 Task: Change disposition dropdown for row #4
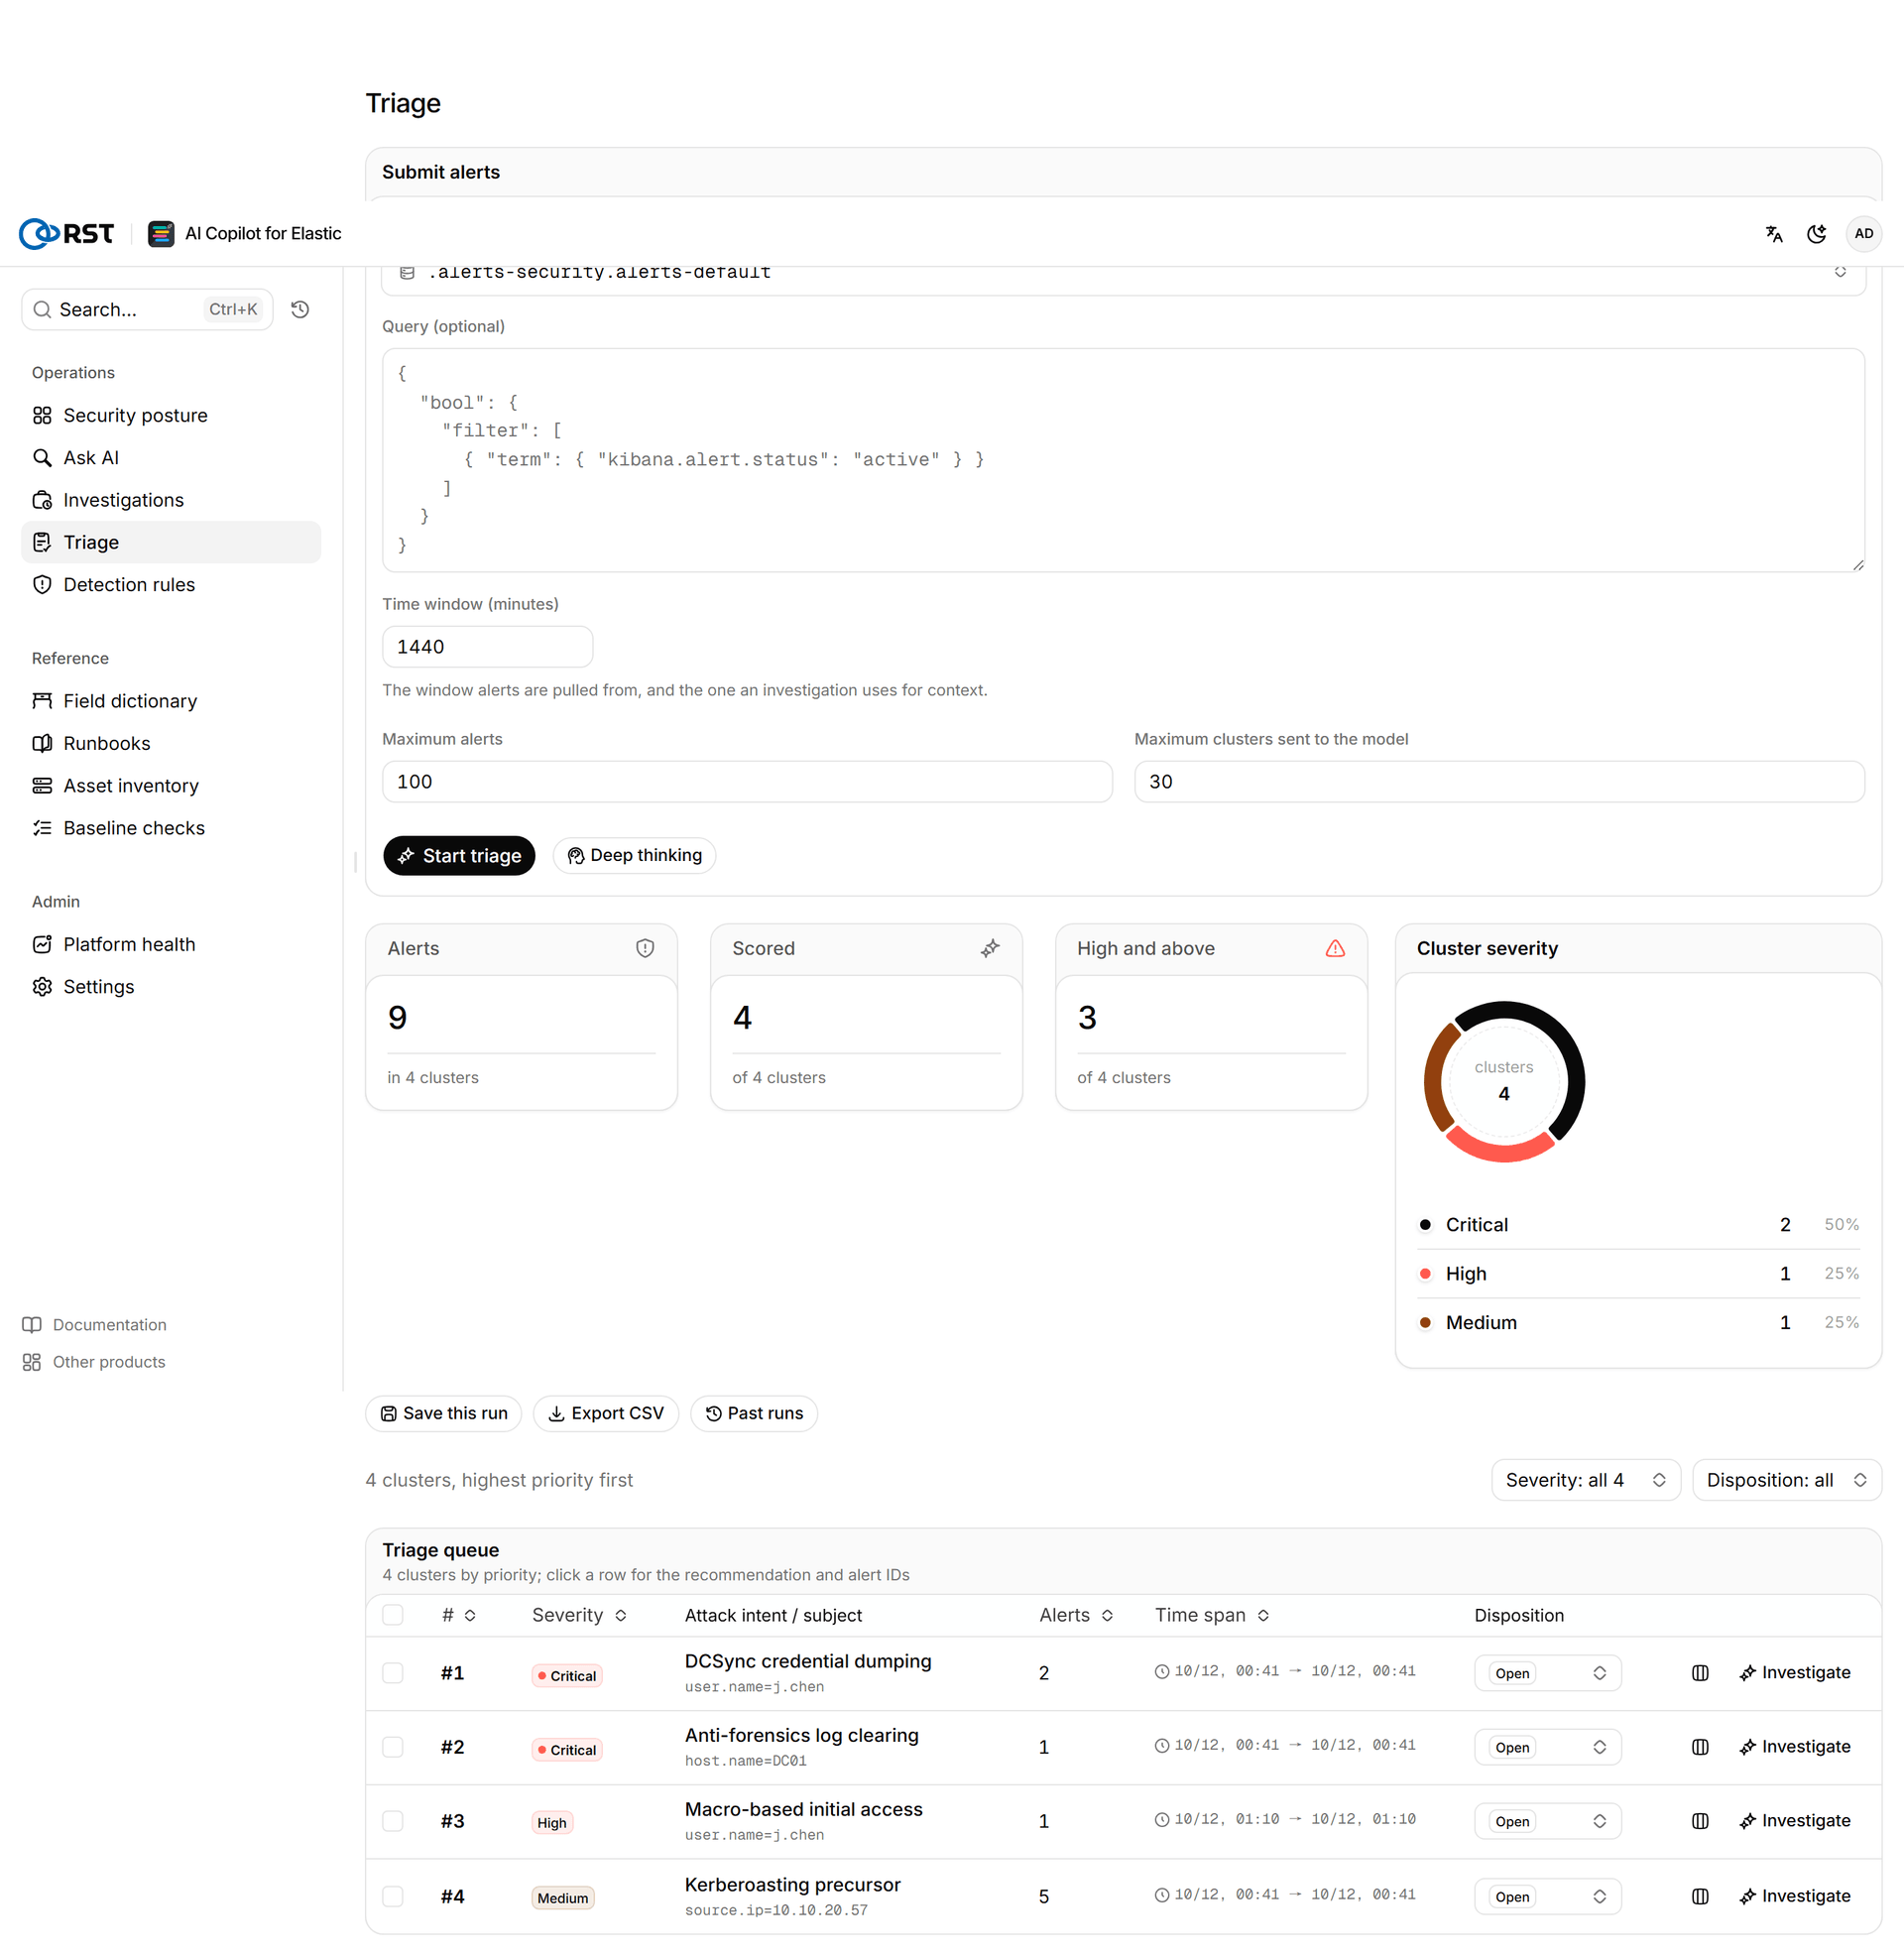point(1547,1896)
